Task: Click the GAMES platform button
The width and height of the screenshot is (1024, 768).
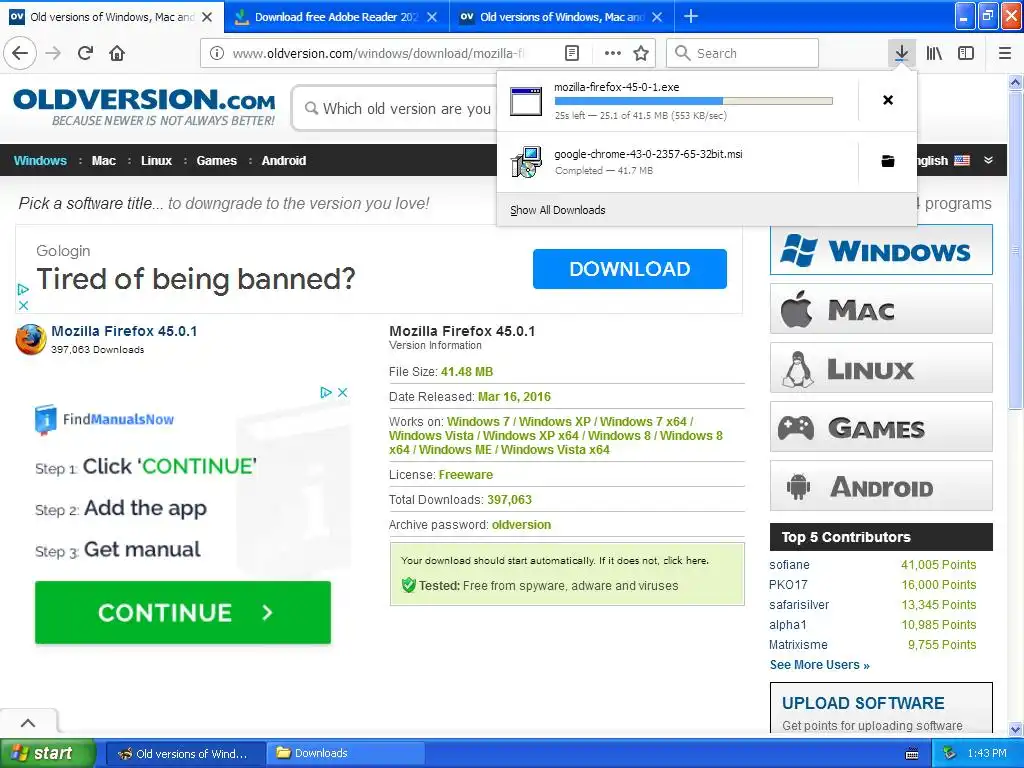Action: point(881,427)
